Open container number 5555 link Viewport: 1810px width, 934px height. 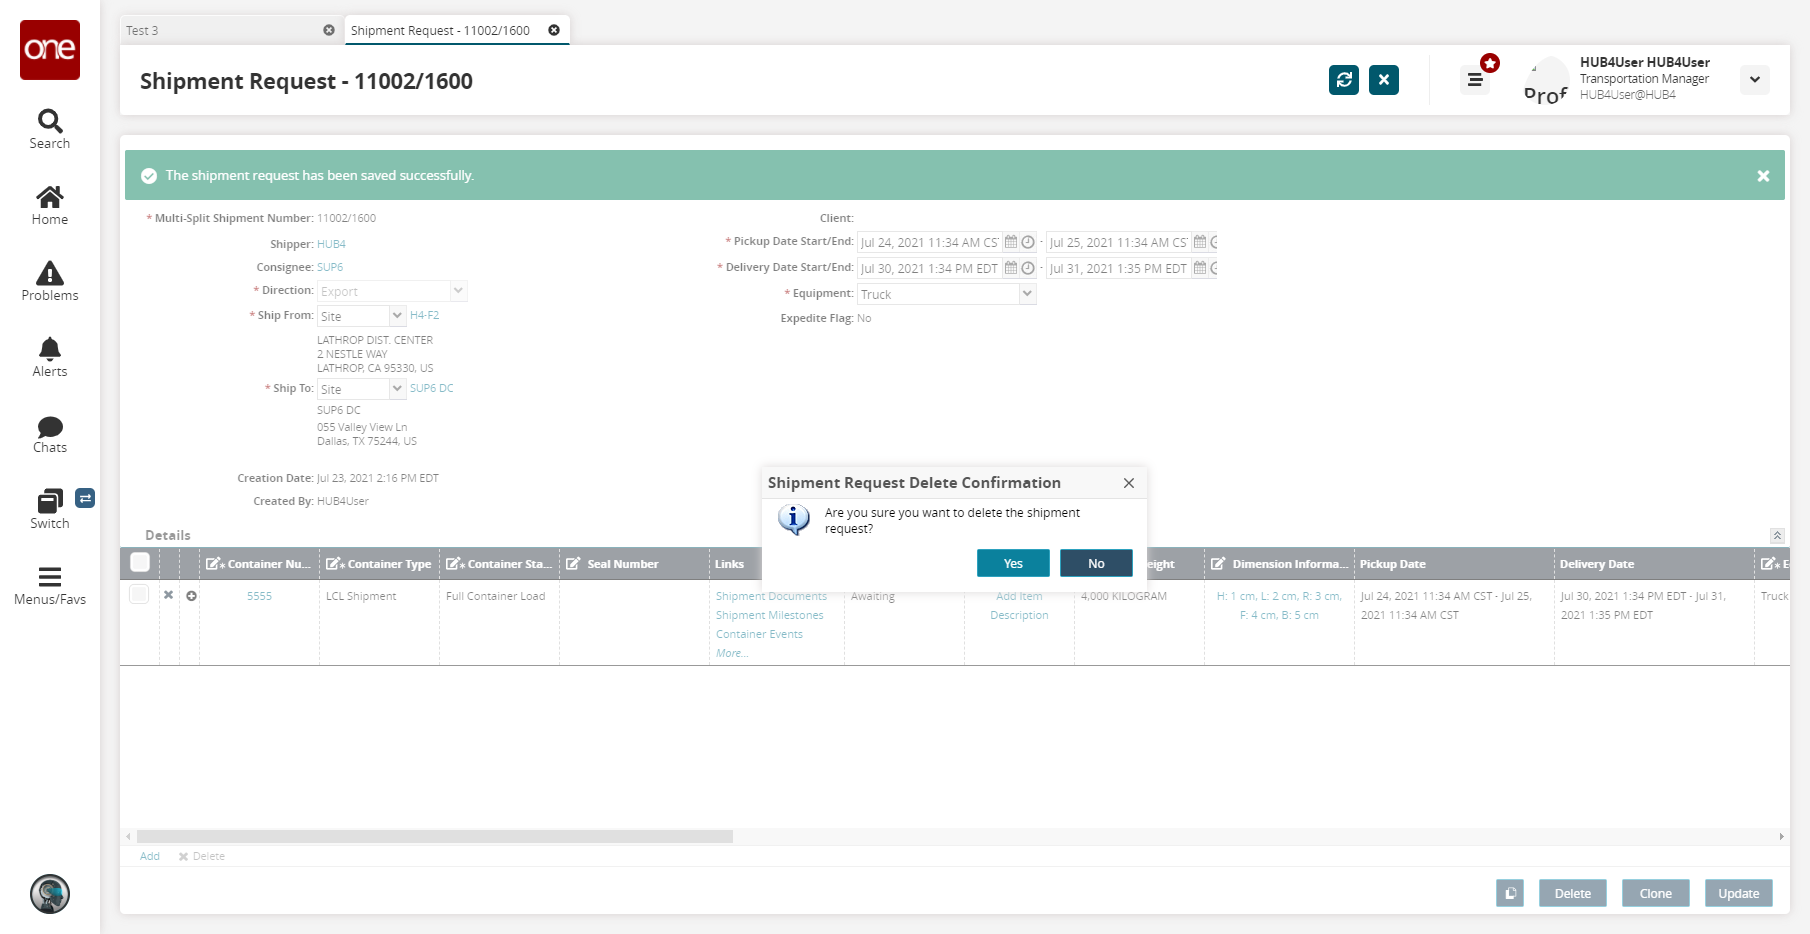point(259,596)
